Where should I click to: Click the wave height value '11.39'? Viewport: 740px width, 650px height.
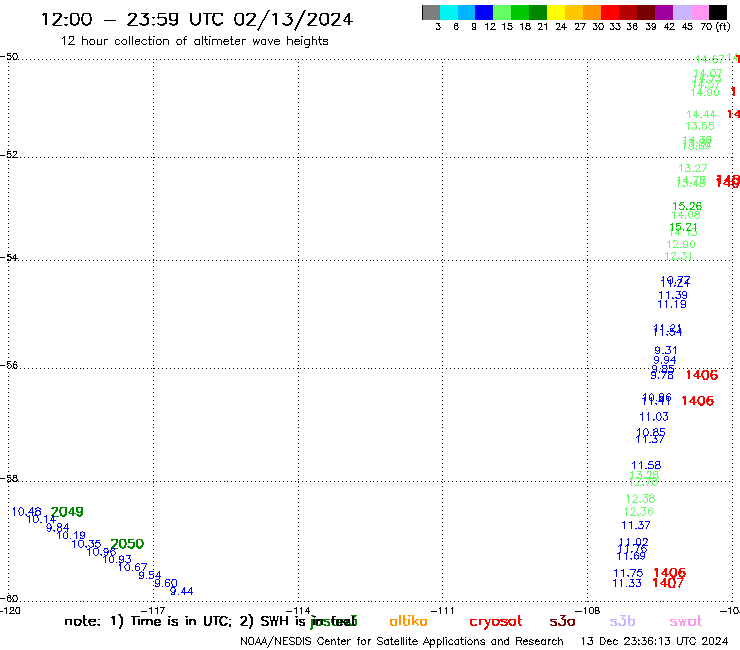[673, 295]
